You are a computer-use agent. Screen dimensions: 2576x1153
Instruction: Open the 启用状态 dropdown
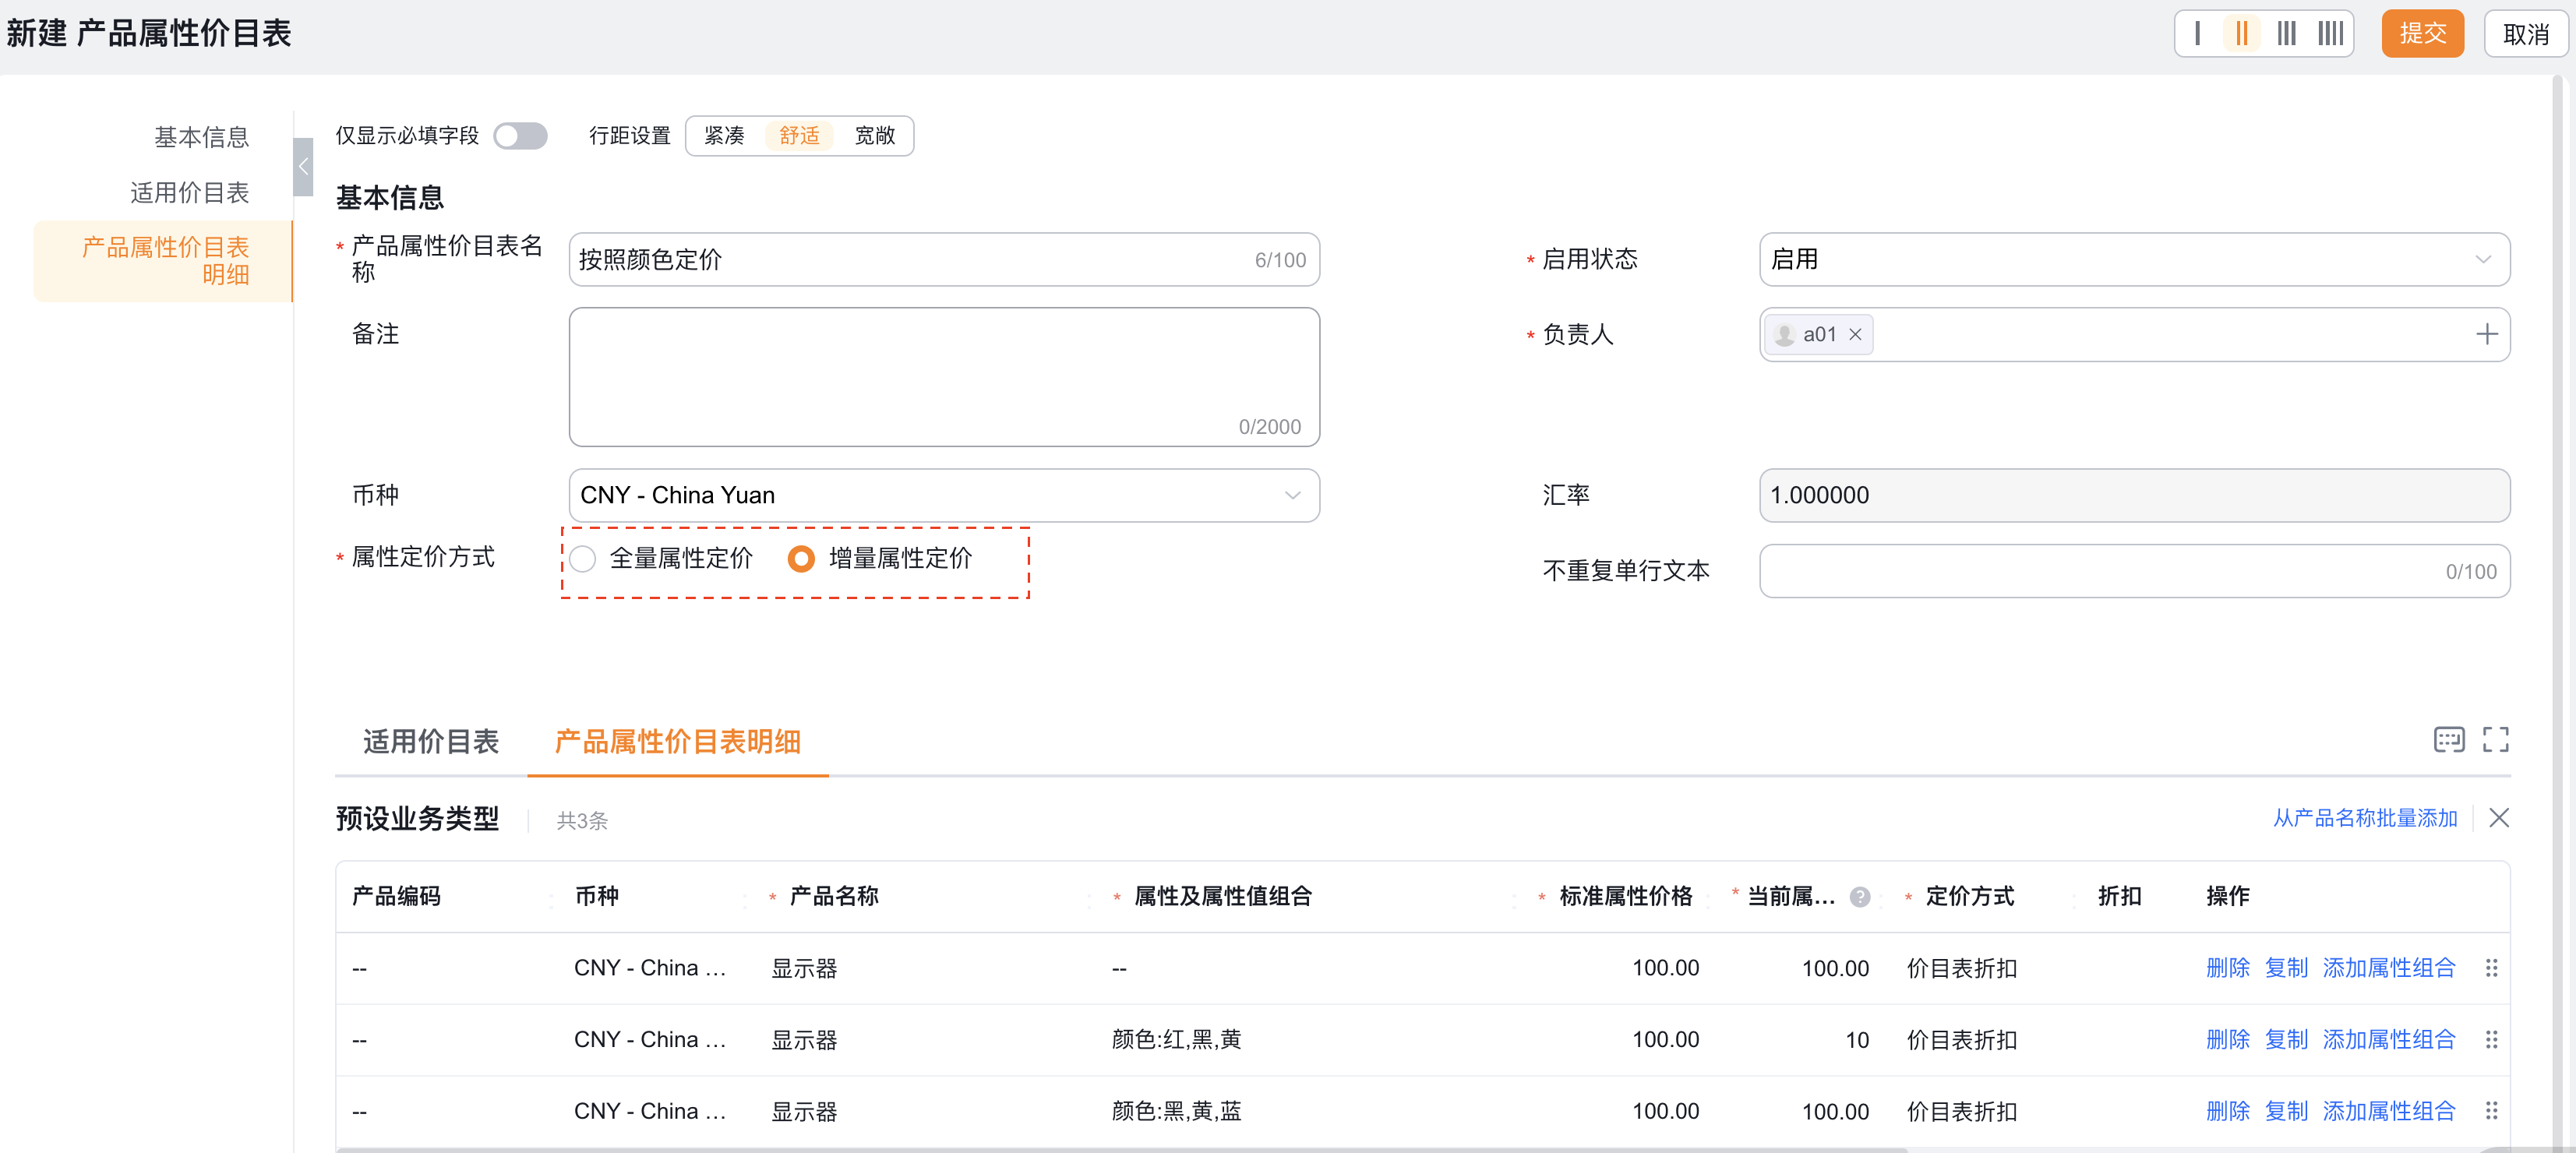[2133, 260]
